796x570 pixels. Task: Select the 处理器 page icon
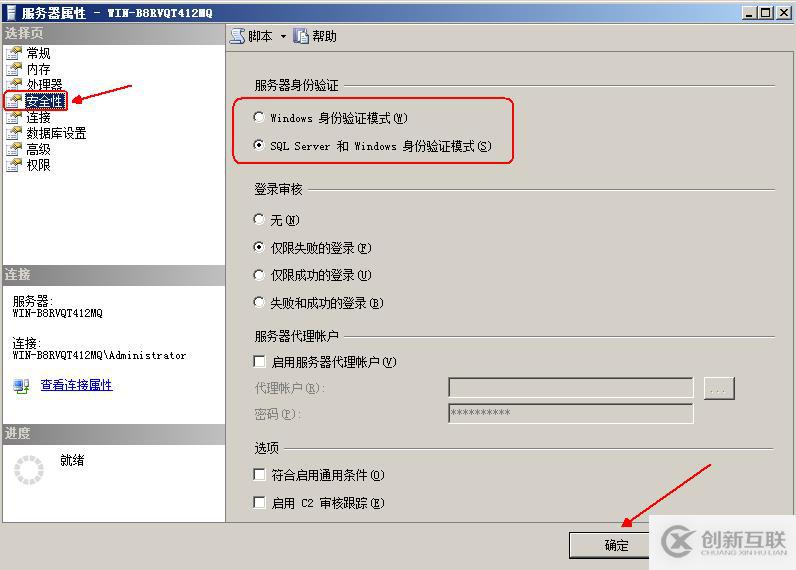point(14,84)
